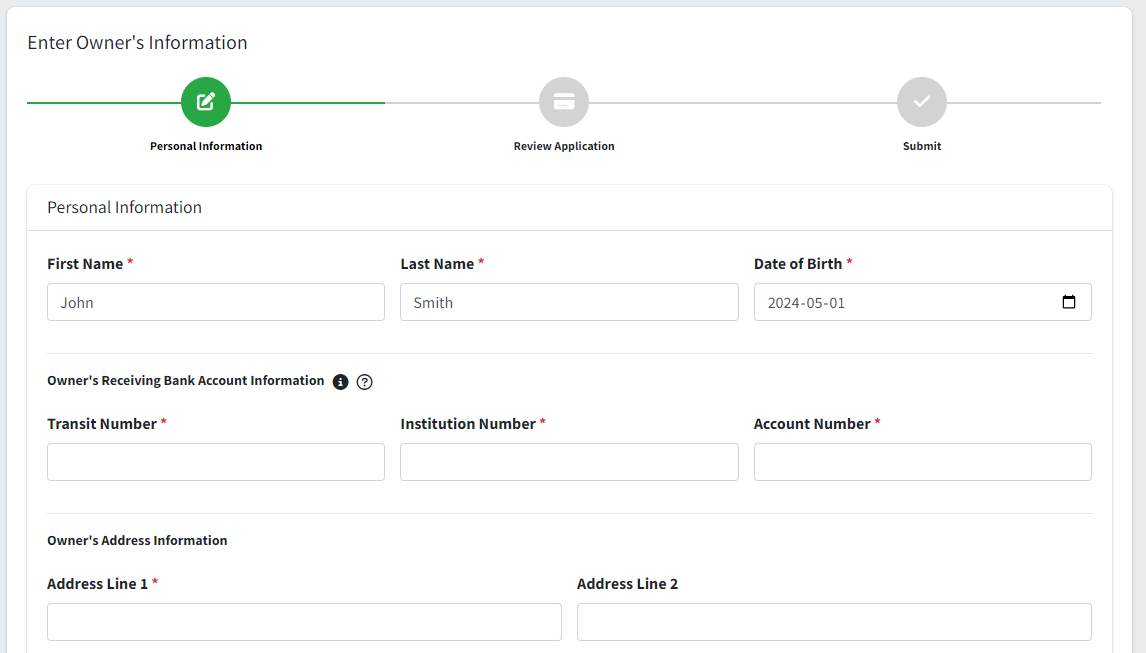Image resolution: width=1146 pixels, height=653 pixels.
Task: Click into Address Line 2 field
Action: tap(834, 622)
